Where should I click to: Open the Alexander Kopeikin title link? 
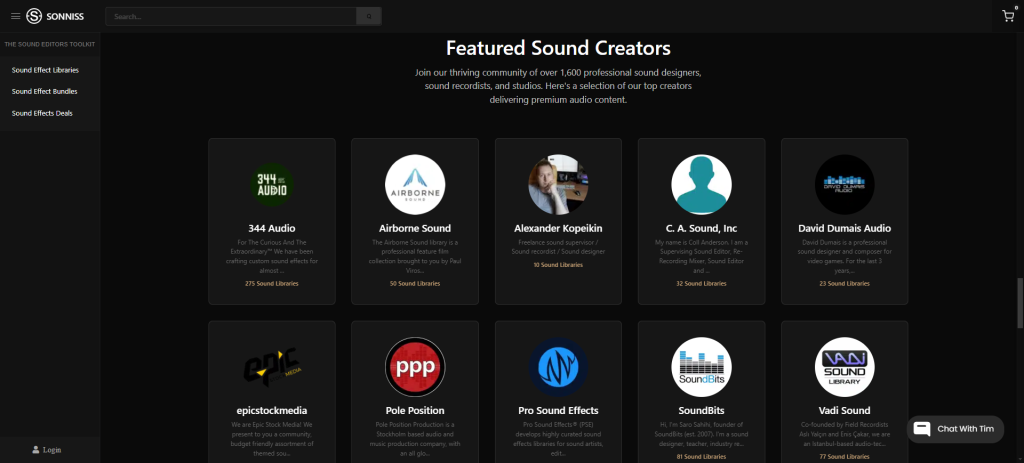tap(558, 229)
